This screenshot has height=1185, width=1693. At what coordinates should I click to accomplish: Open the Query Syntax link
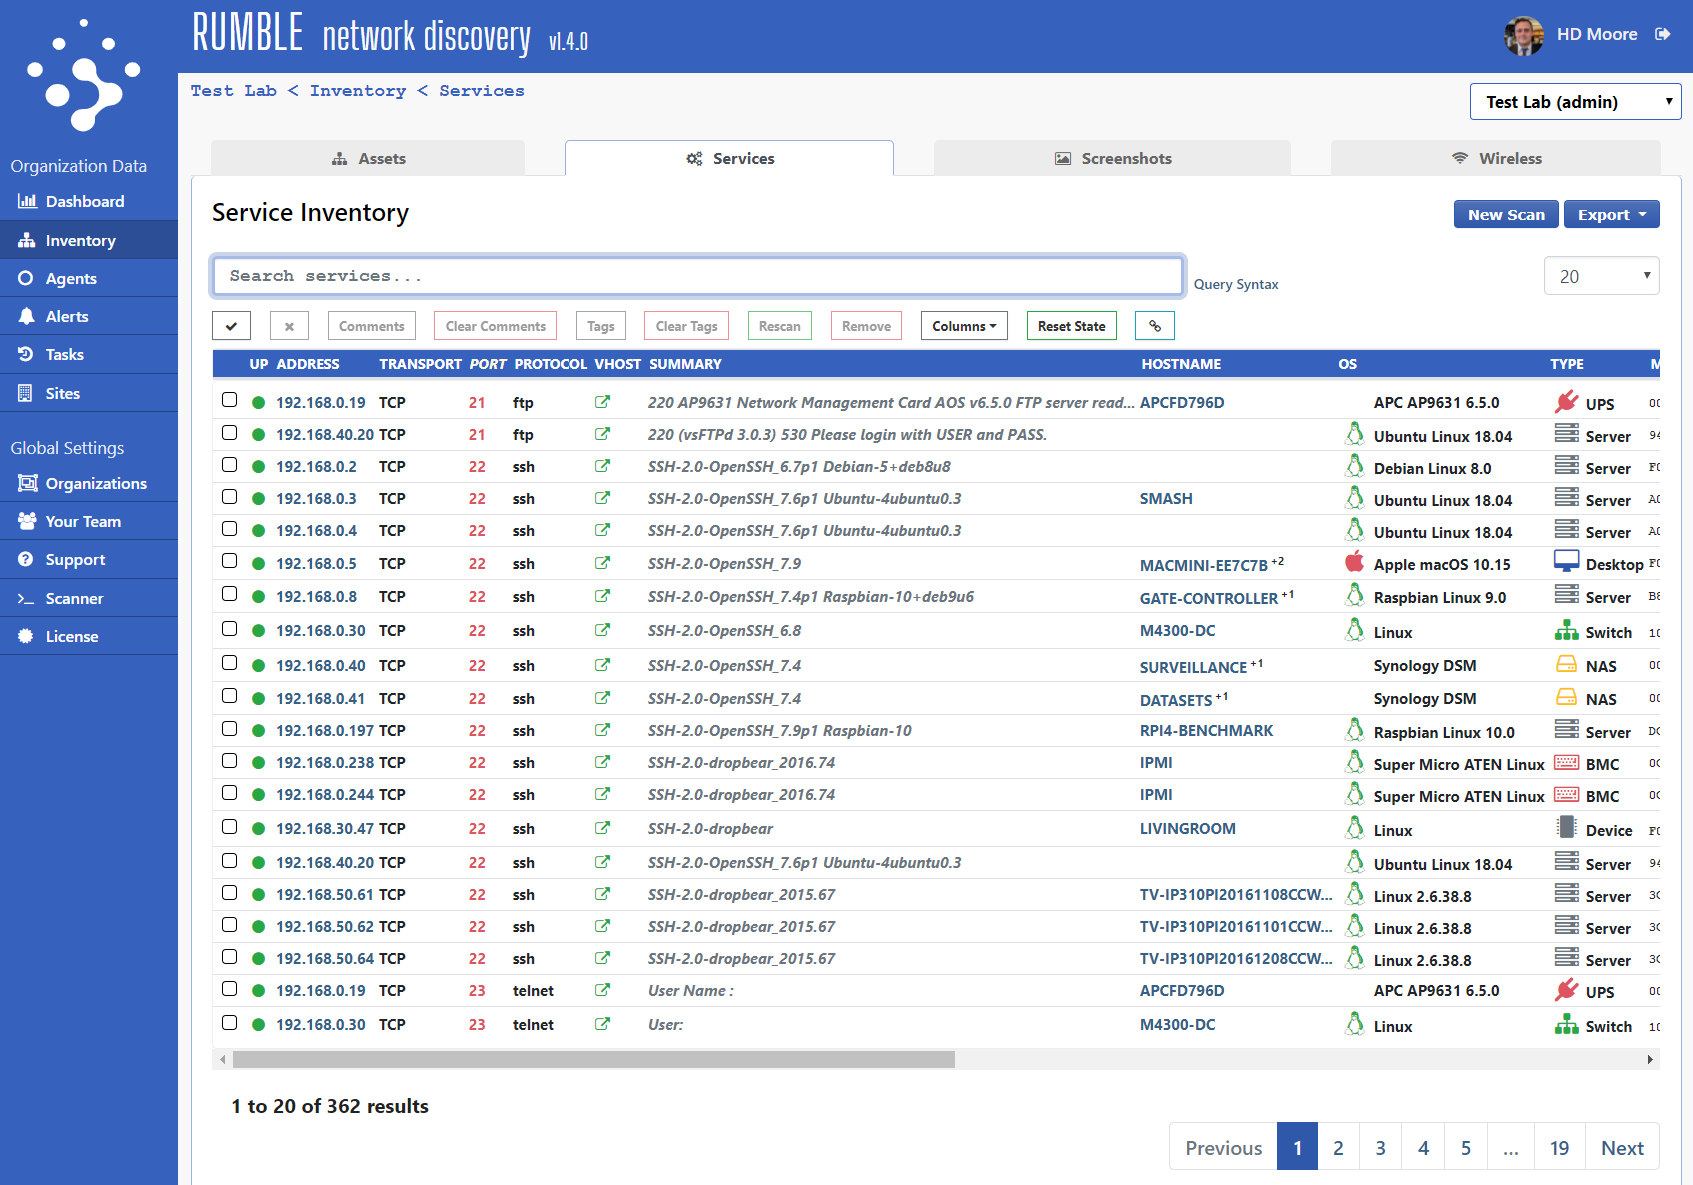(1236, 284)
